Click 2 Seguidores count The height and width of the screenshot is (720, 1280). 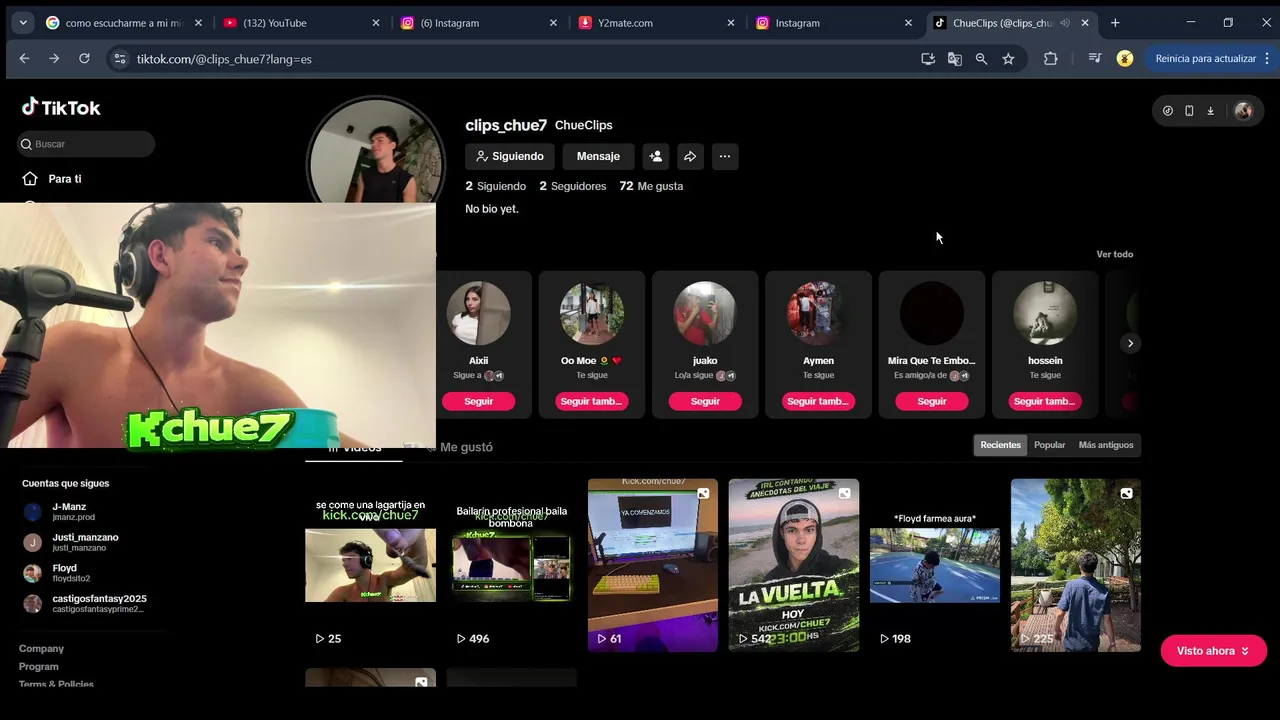(x=573, y=186)
